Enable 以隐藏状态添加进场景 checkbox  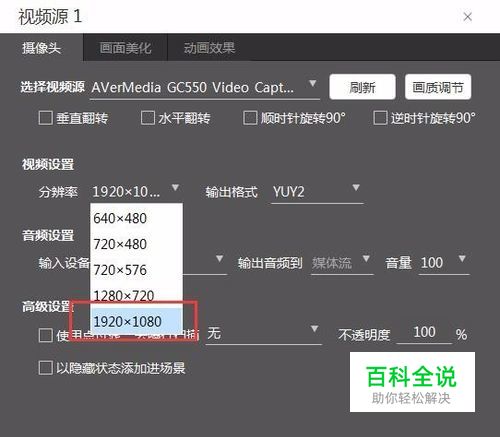click(x=46, y=368)
